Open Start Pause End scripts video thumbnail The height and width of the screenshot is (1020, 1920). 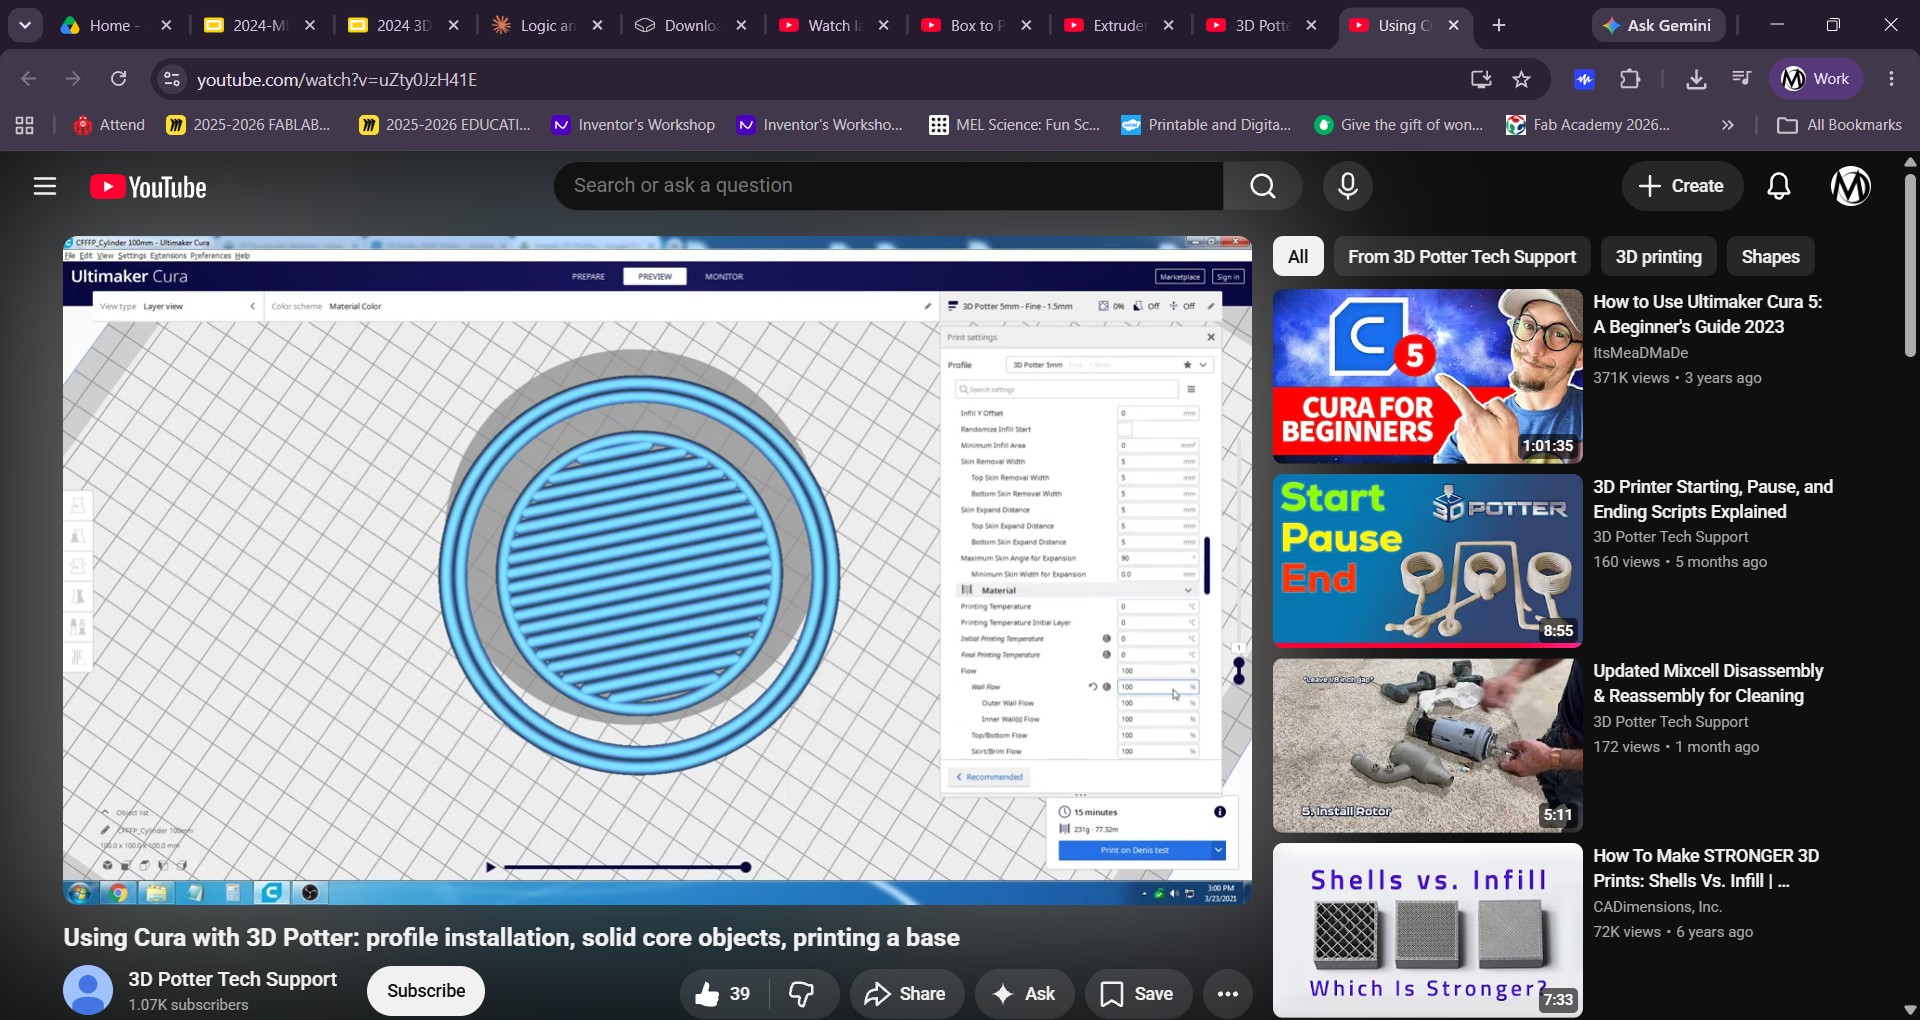(1427, 561)
